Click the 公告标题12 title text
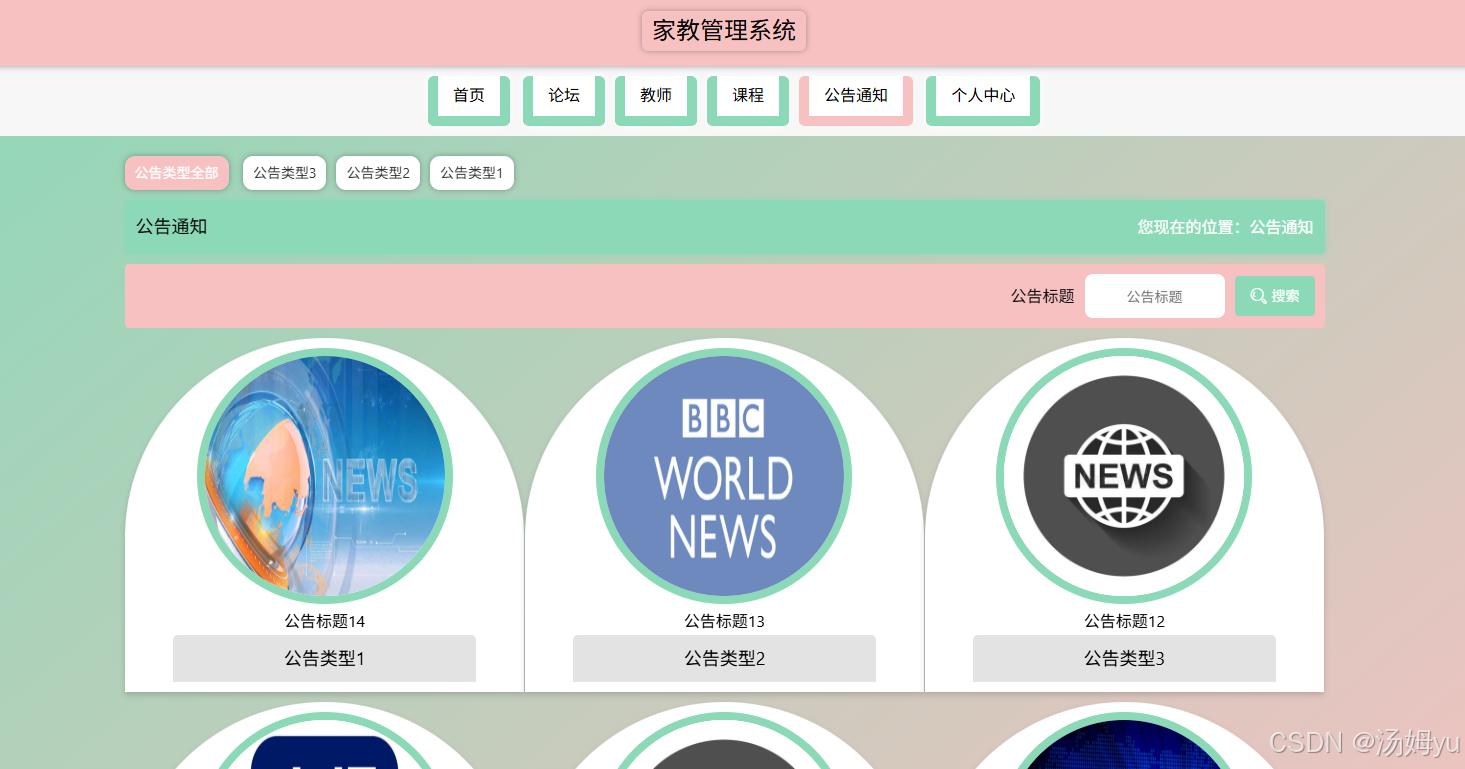 click(1124, 621)
